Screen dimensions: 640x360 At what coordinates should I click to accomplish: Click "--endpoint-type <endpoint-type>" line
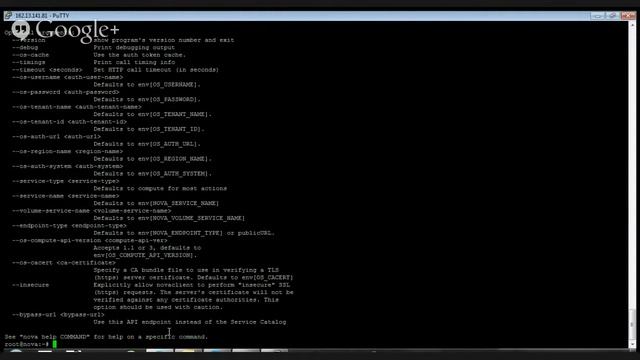click(x=69, y=225)
